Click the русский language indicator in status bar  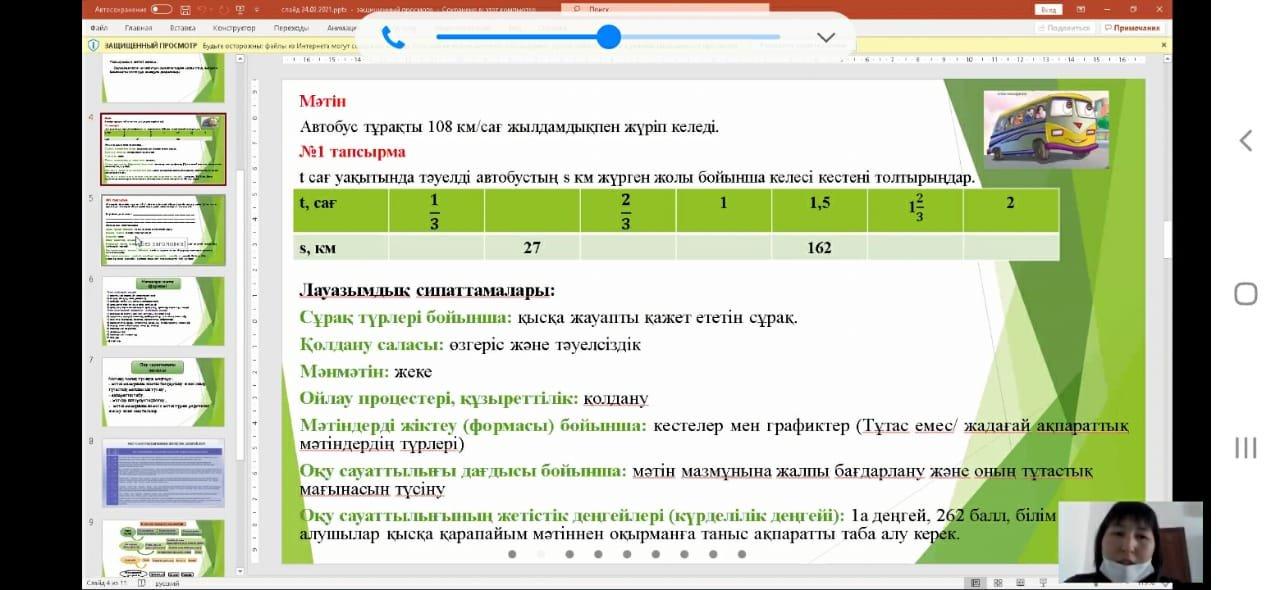click(166, 583)
